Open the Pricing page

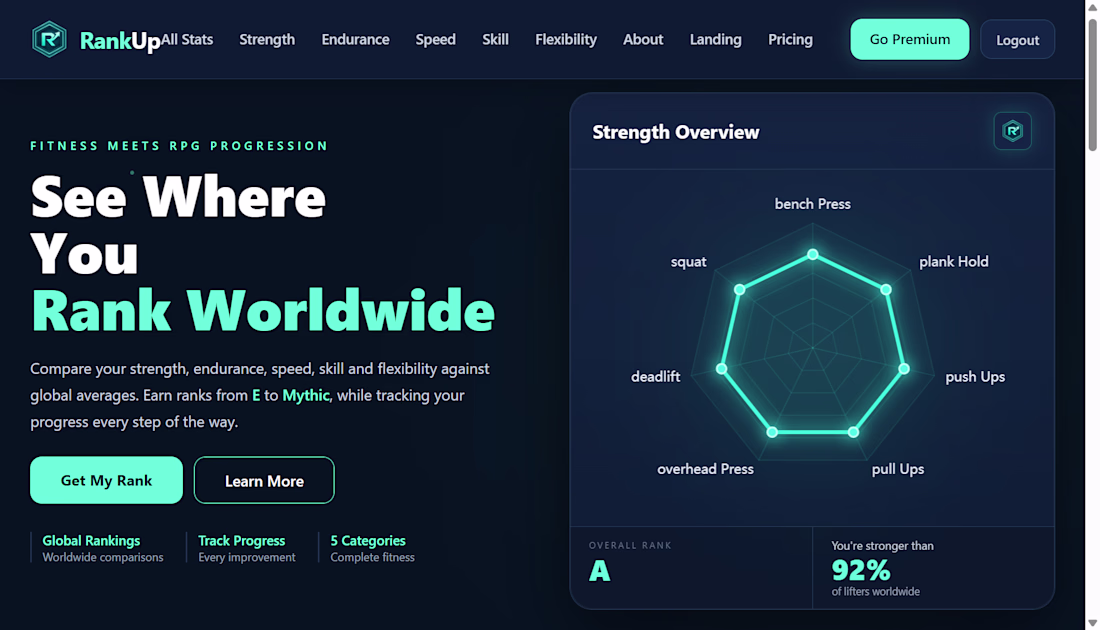tap(791, 39)
